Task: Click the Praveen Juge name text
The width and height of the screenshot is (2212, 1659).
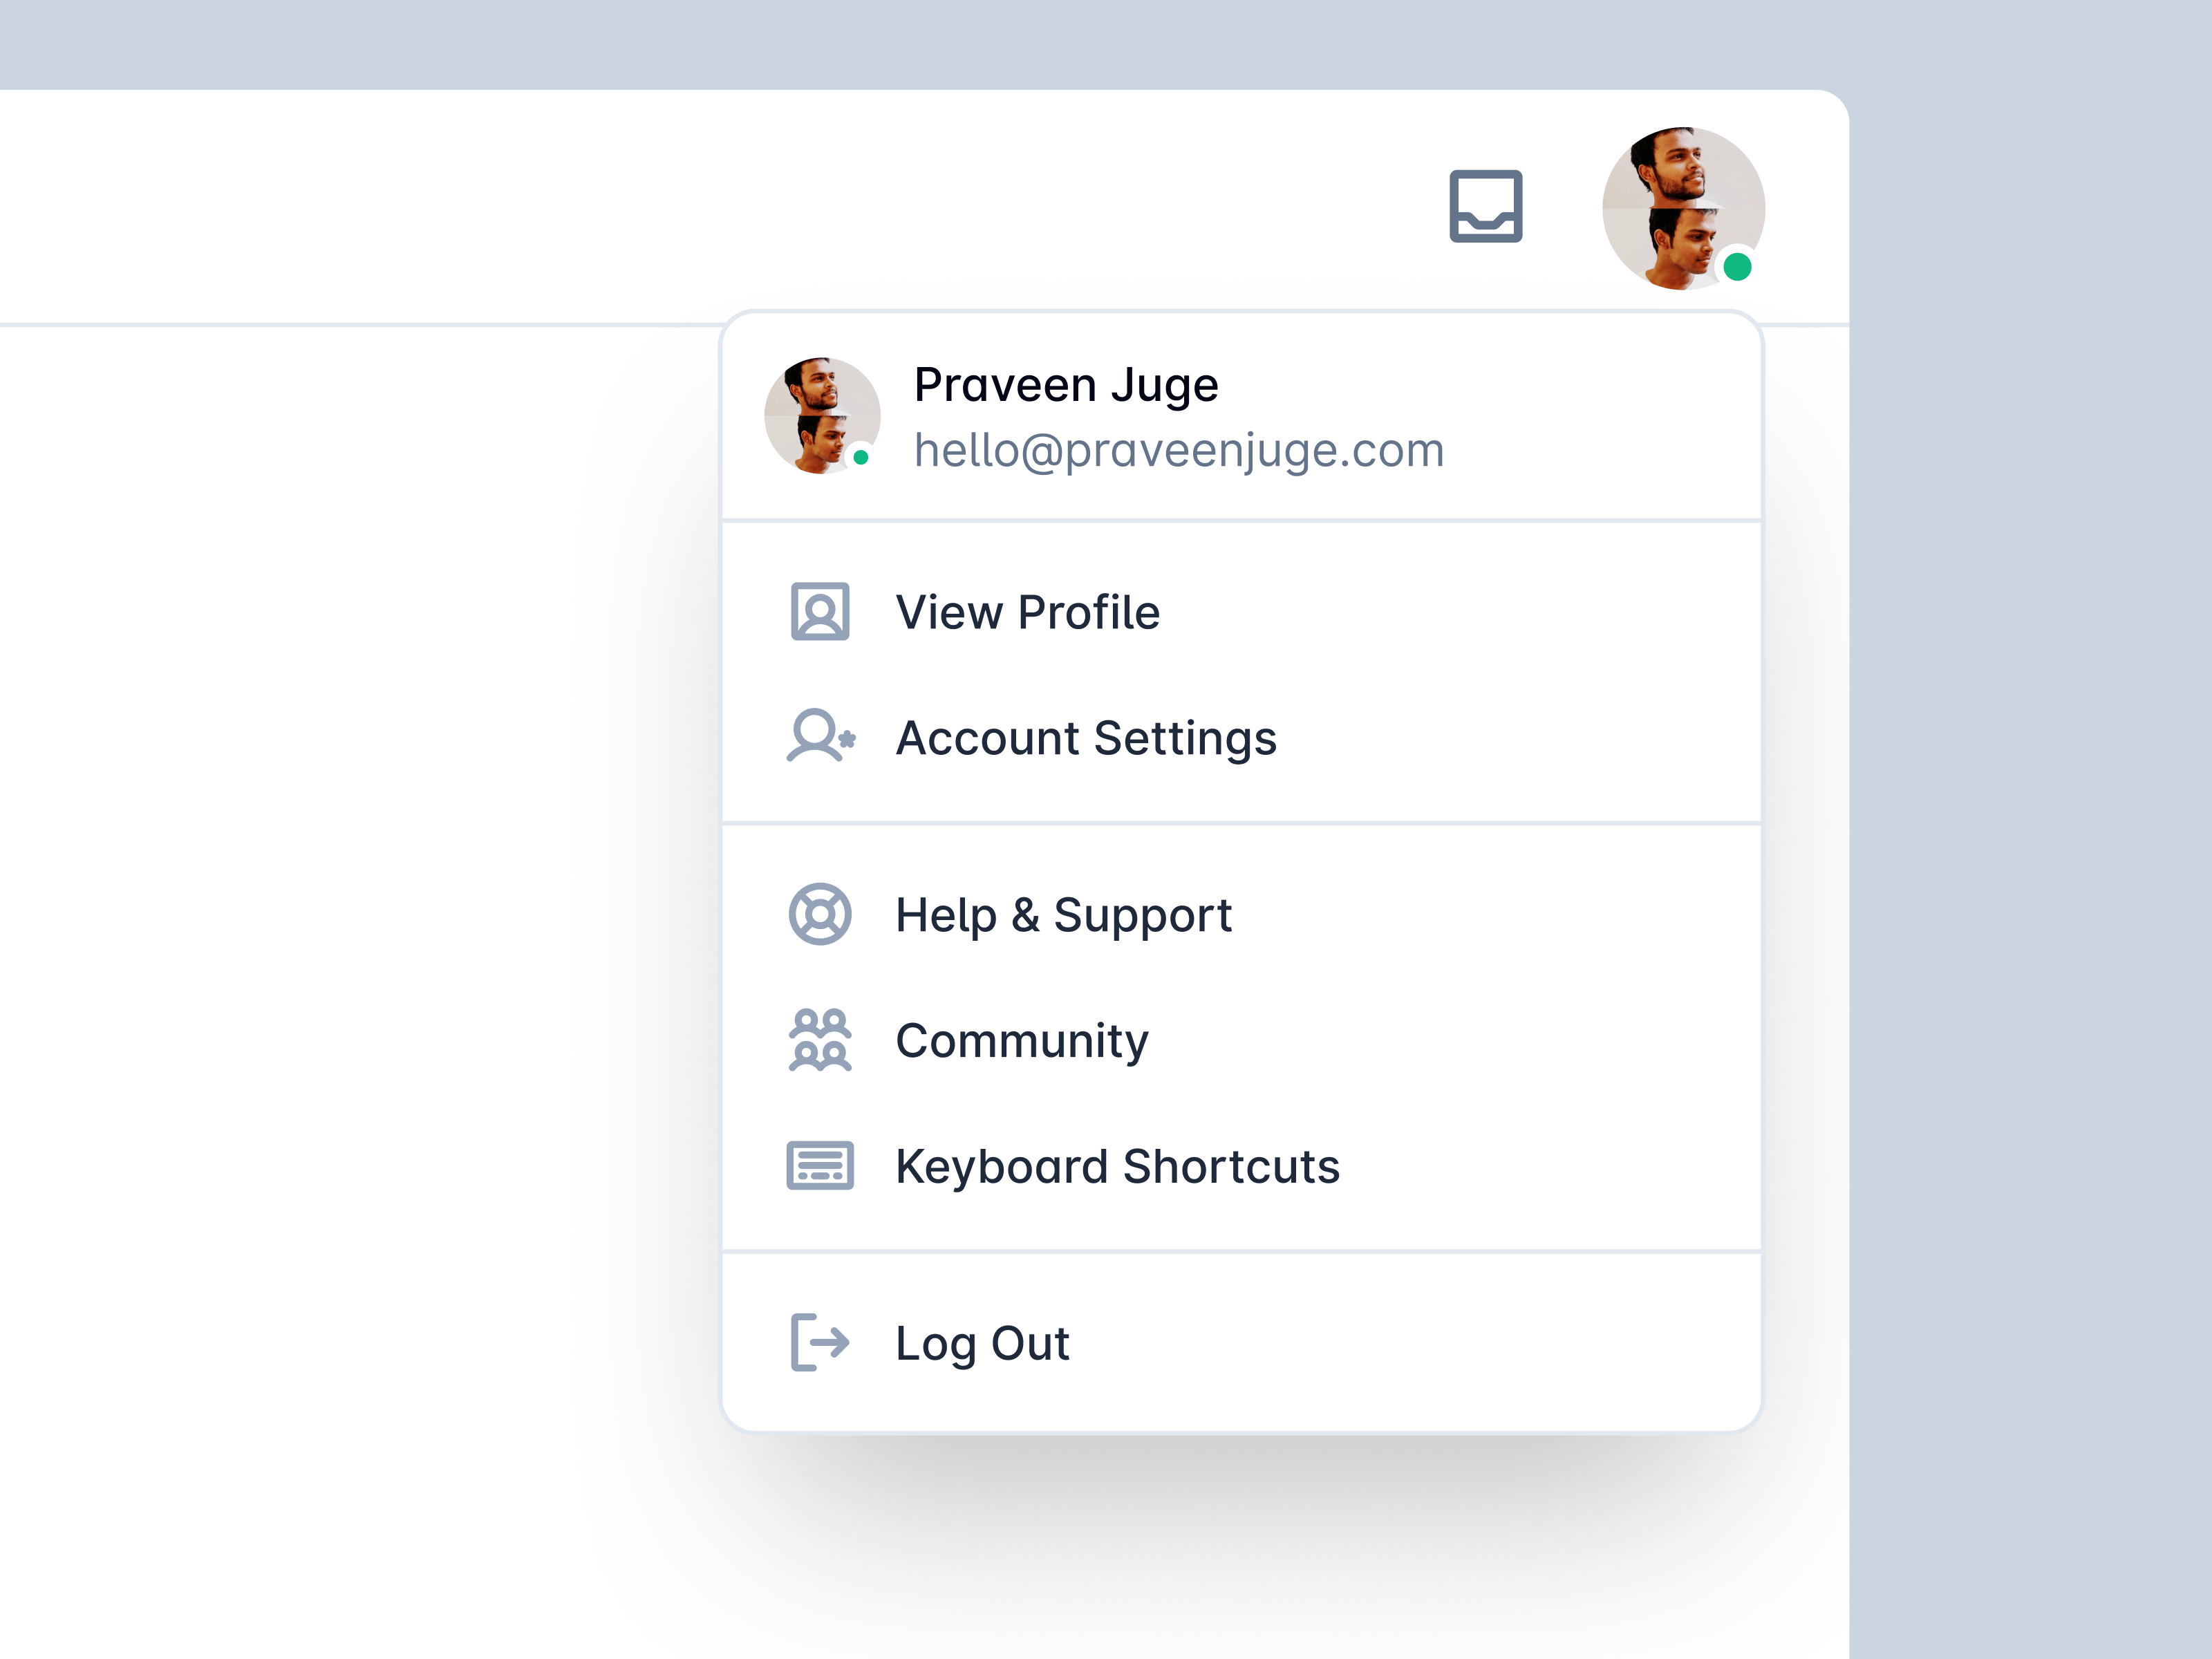Action: [1066, 385]
